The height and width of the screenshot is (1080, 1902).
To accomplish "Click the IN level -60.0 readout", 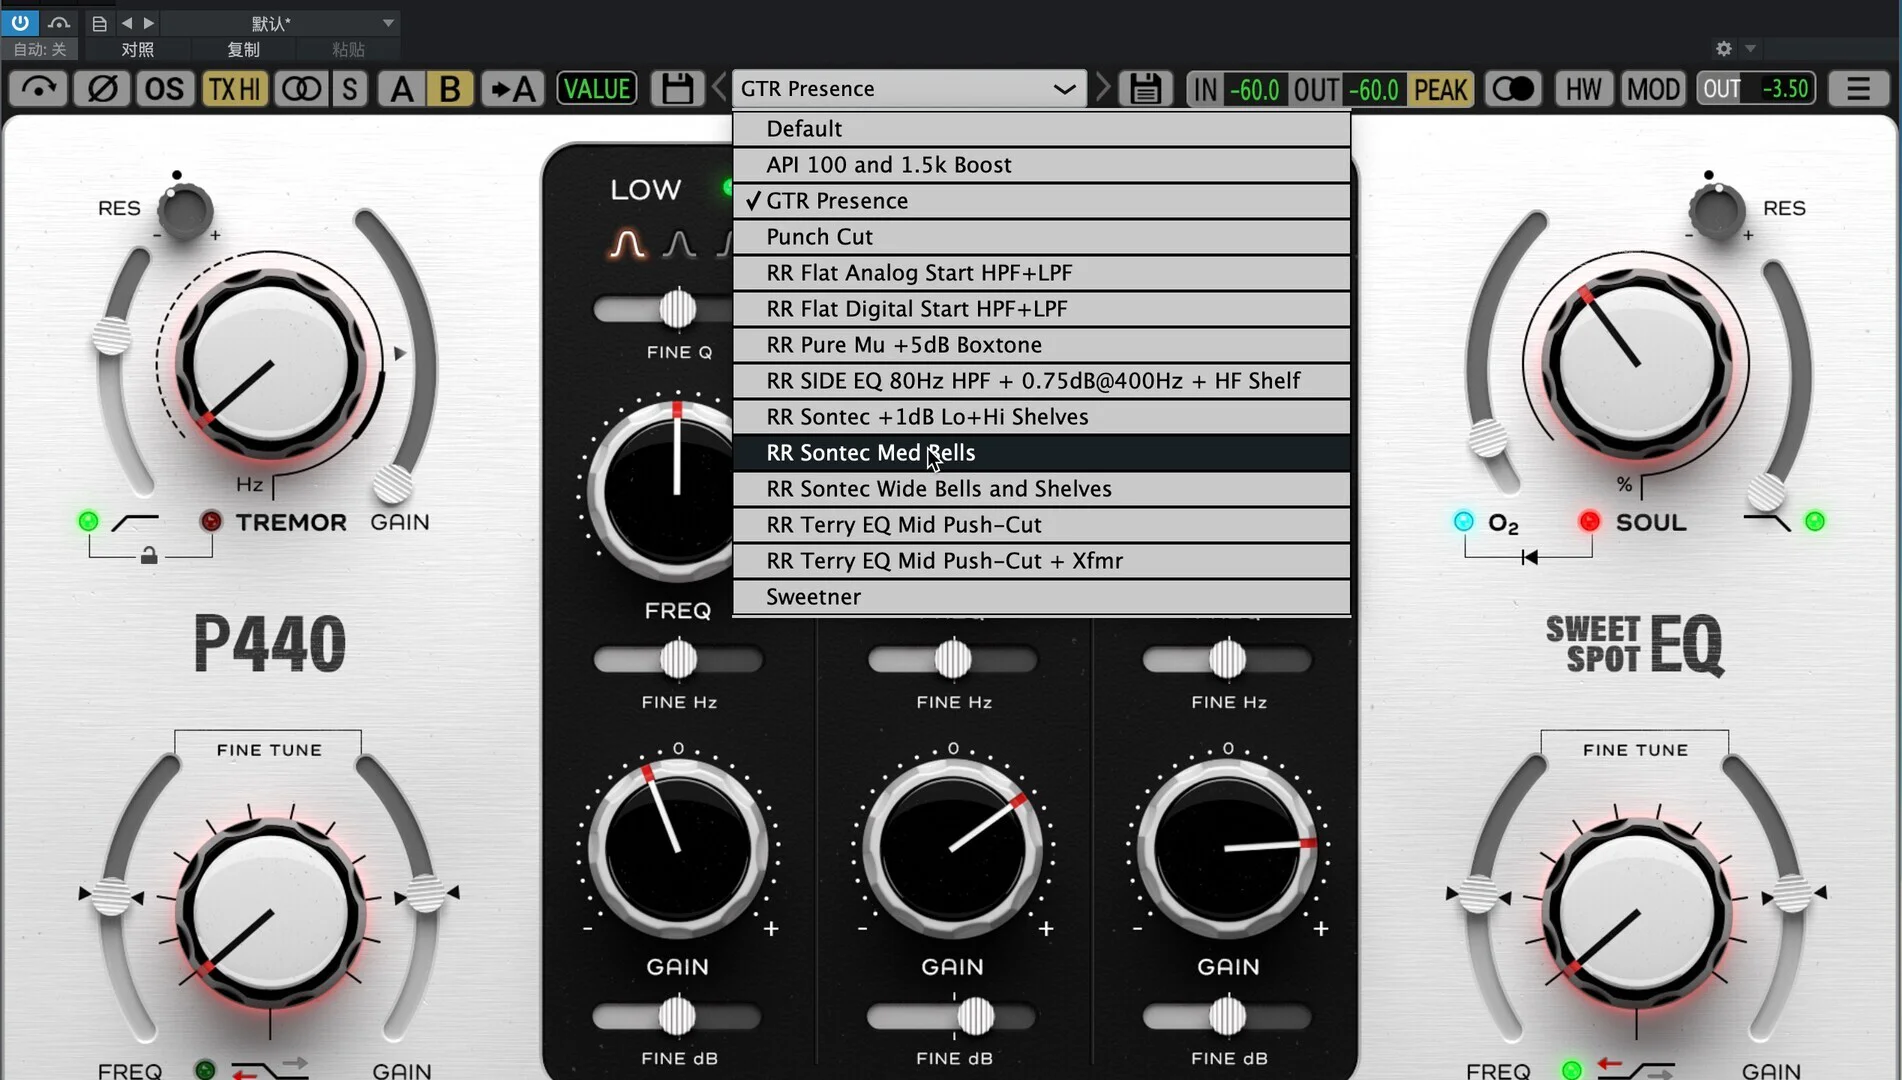I will pos(1254,90).
